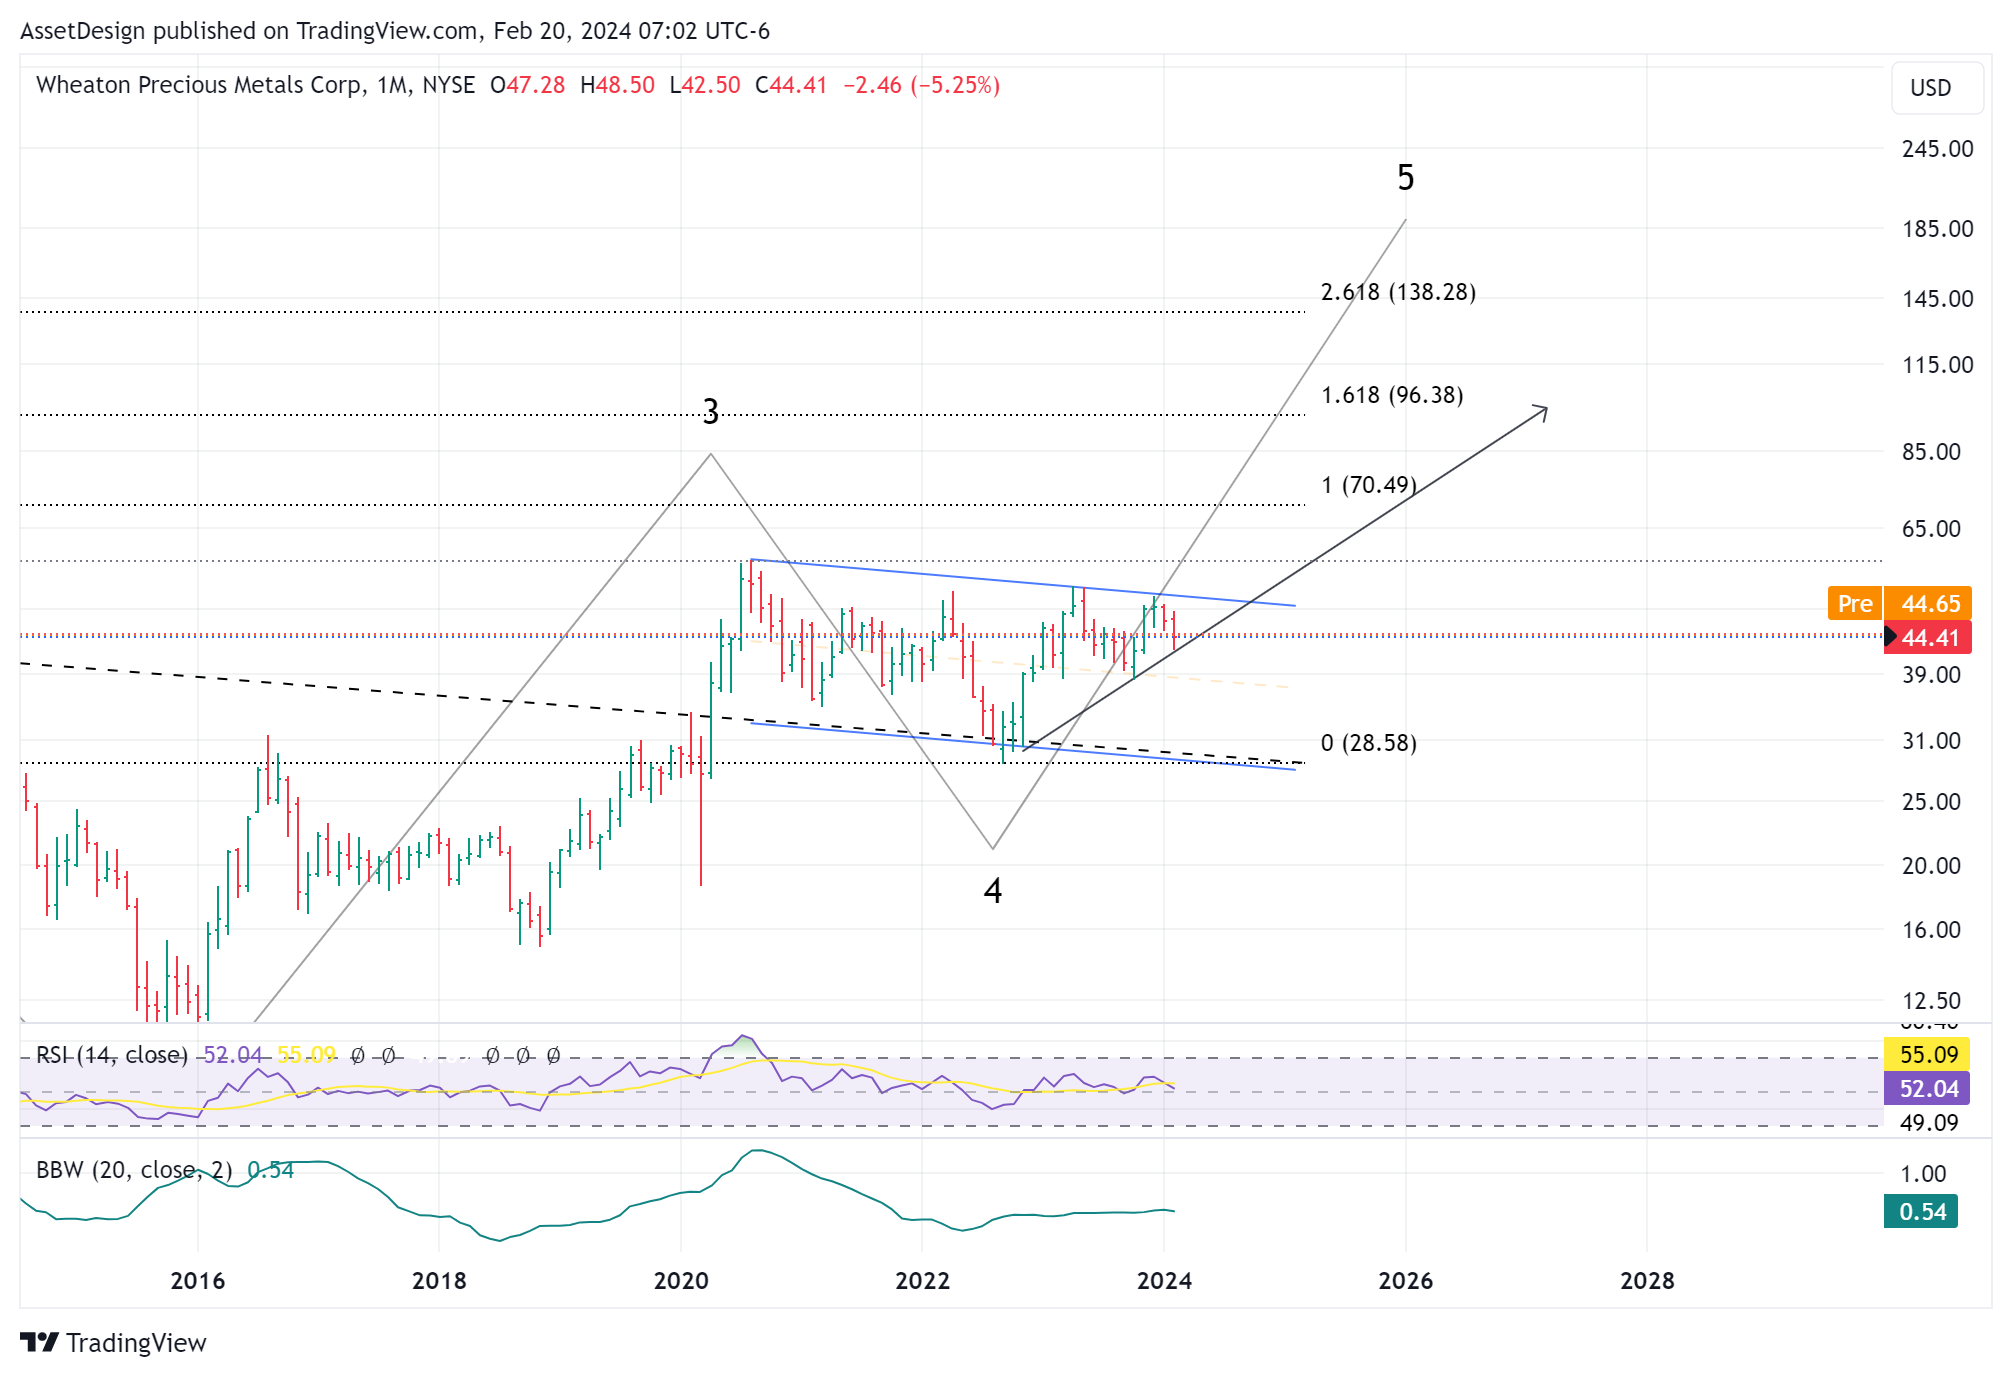This screenshot has height=1378, width=2012.
Task: Click the purple 52.04 RSI value tag
Action: tap(1927, 1088)
